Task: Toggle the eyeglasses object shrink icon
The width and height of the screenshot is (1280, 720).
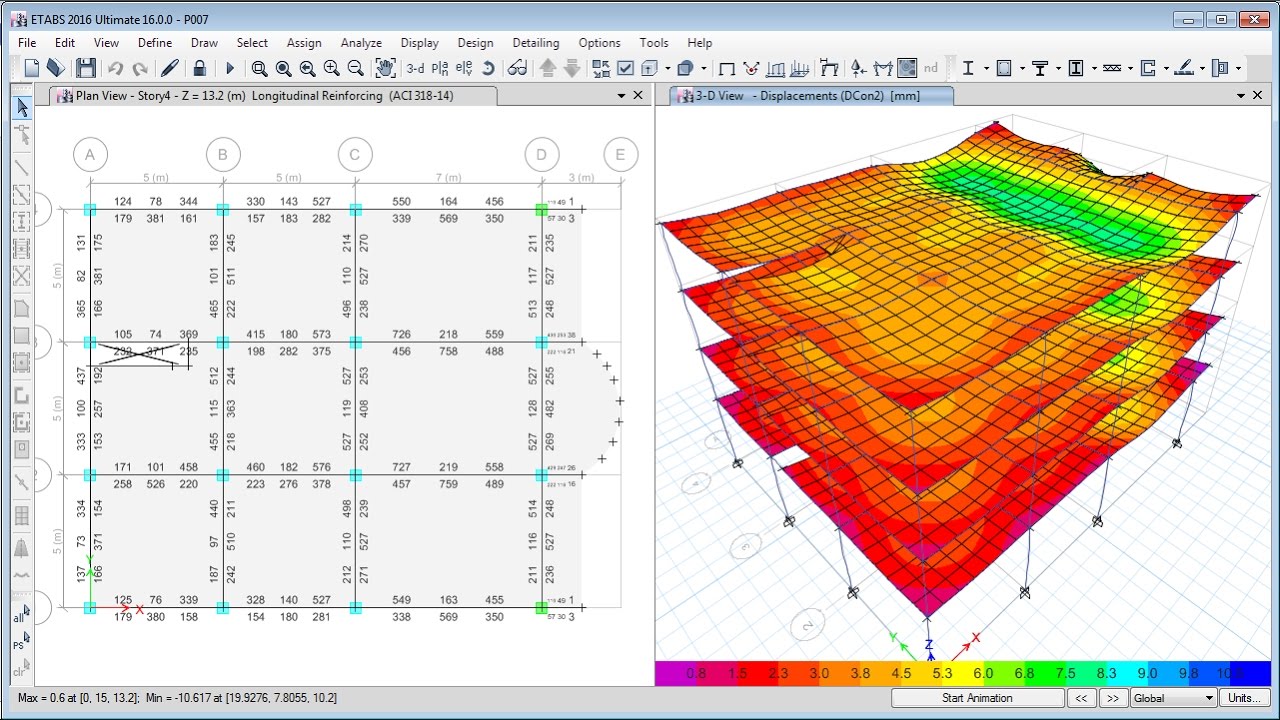Action: (517, 68)
